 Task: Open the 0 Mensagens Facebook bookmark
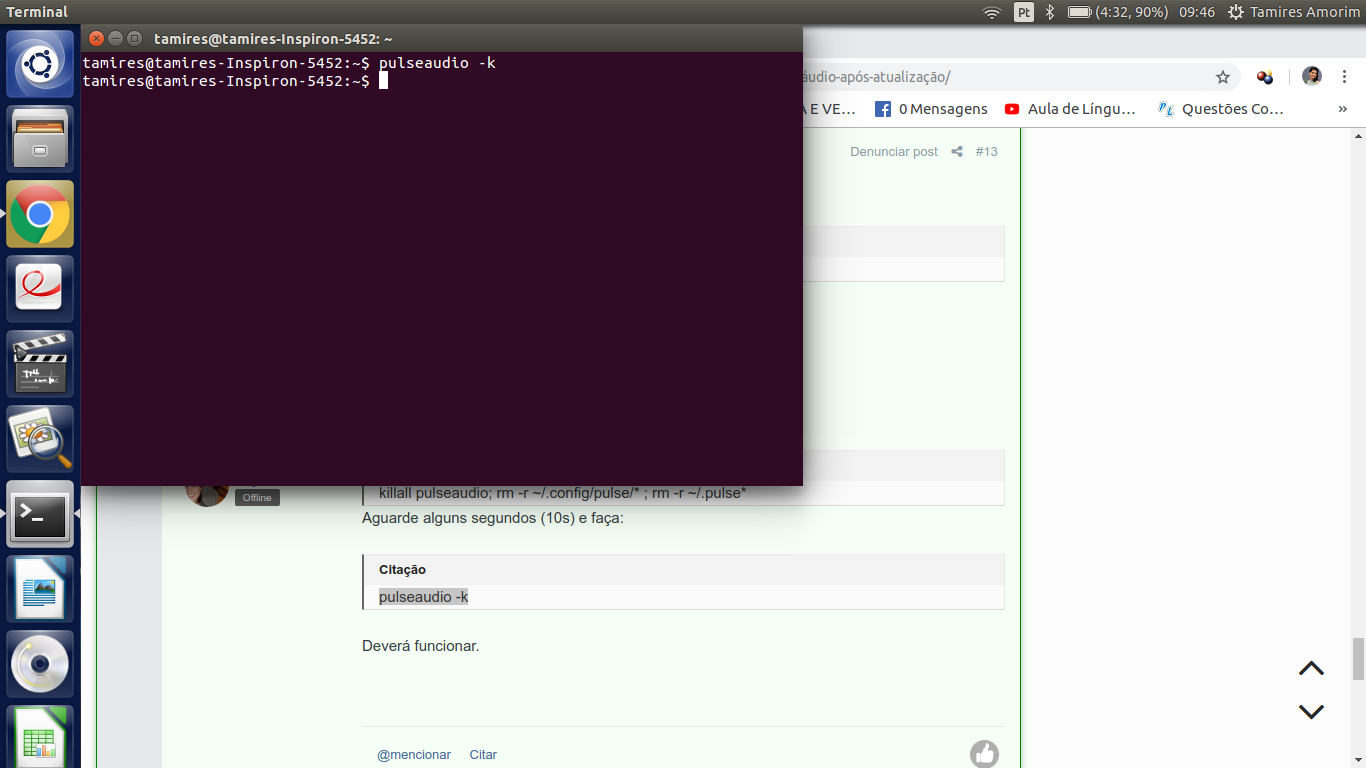point(931,109)
